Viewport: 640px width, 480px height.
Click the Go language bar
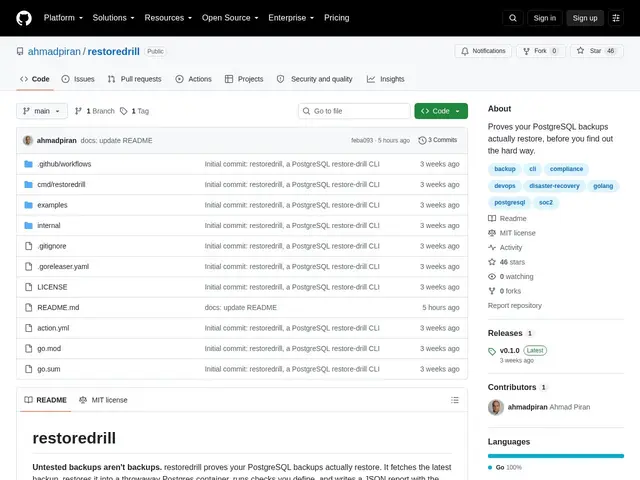556,456
